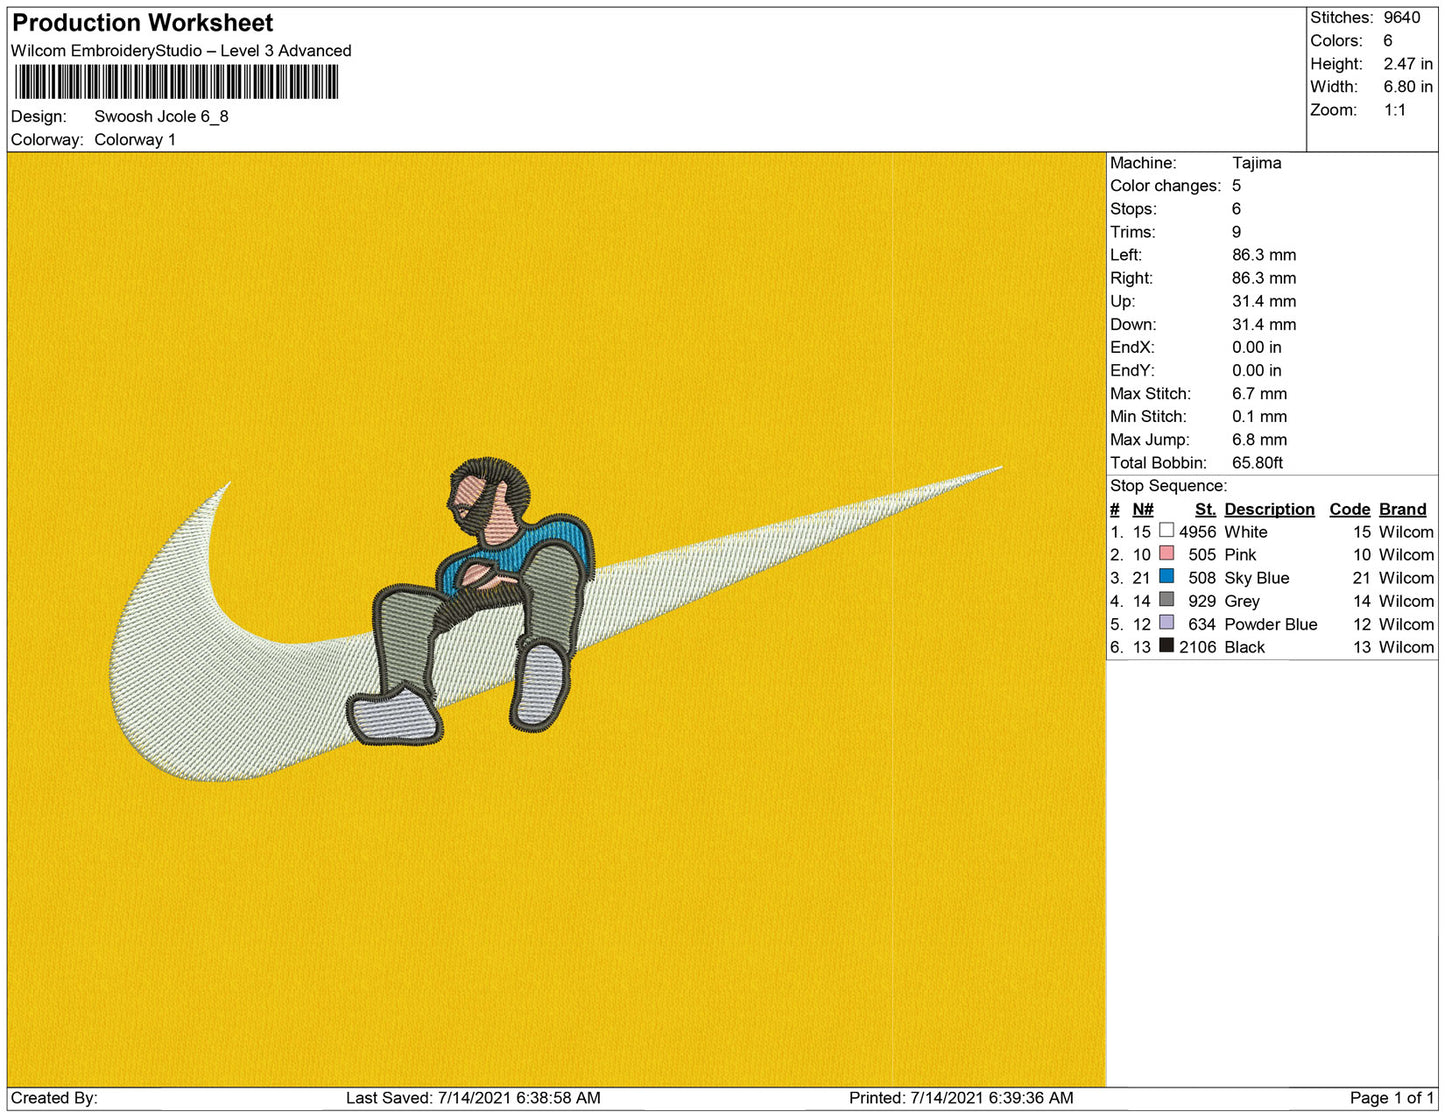Click the "Sky Blue" description text
1445x1112 pixels.
(1257, 578)
